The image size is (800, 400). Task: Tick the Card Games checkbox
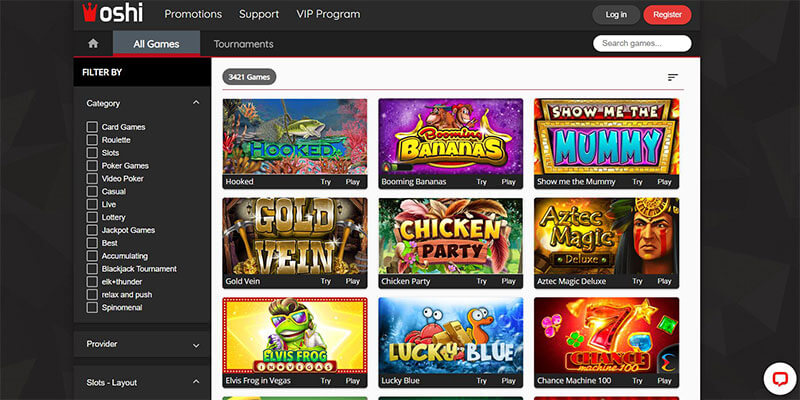92,127
